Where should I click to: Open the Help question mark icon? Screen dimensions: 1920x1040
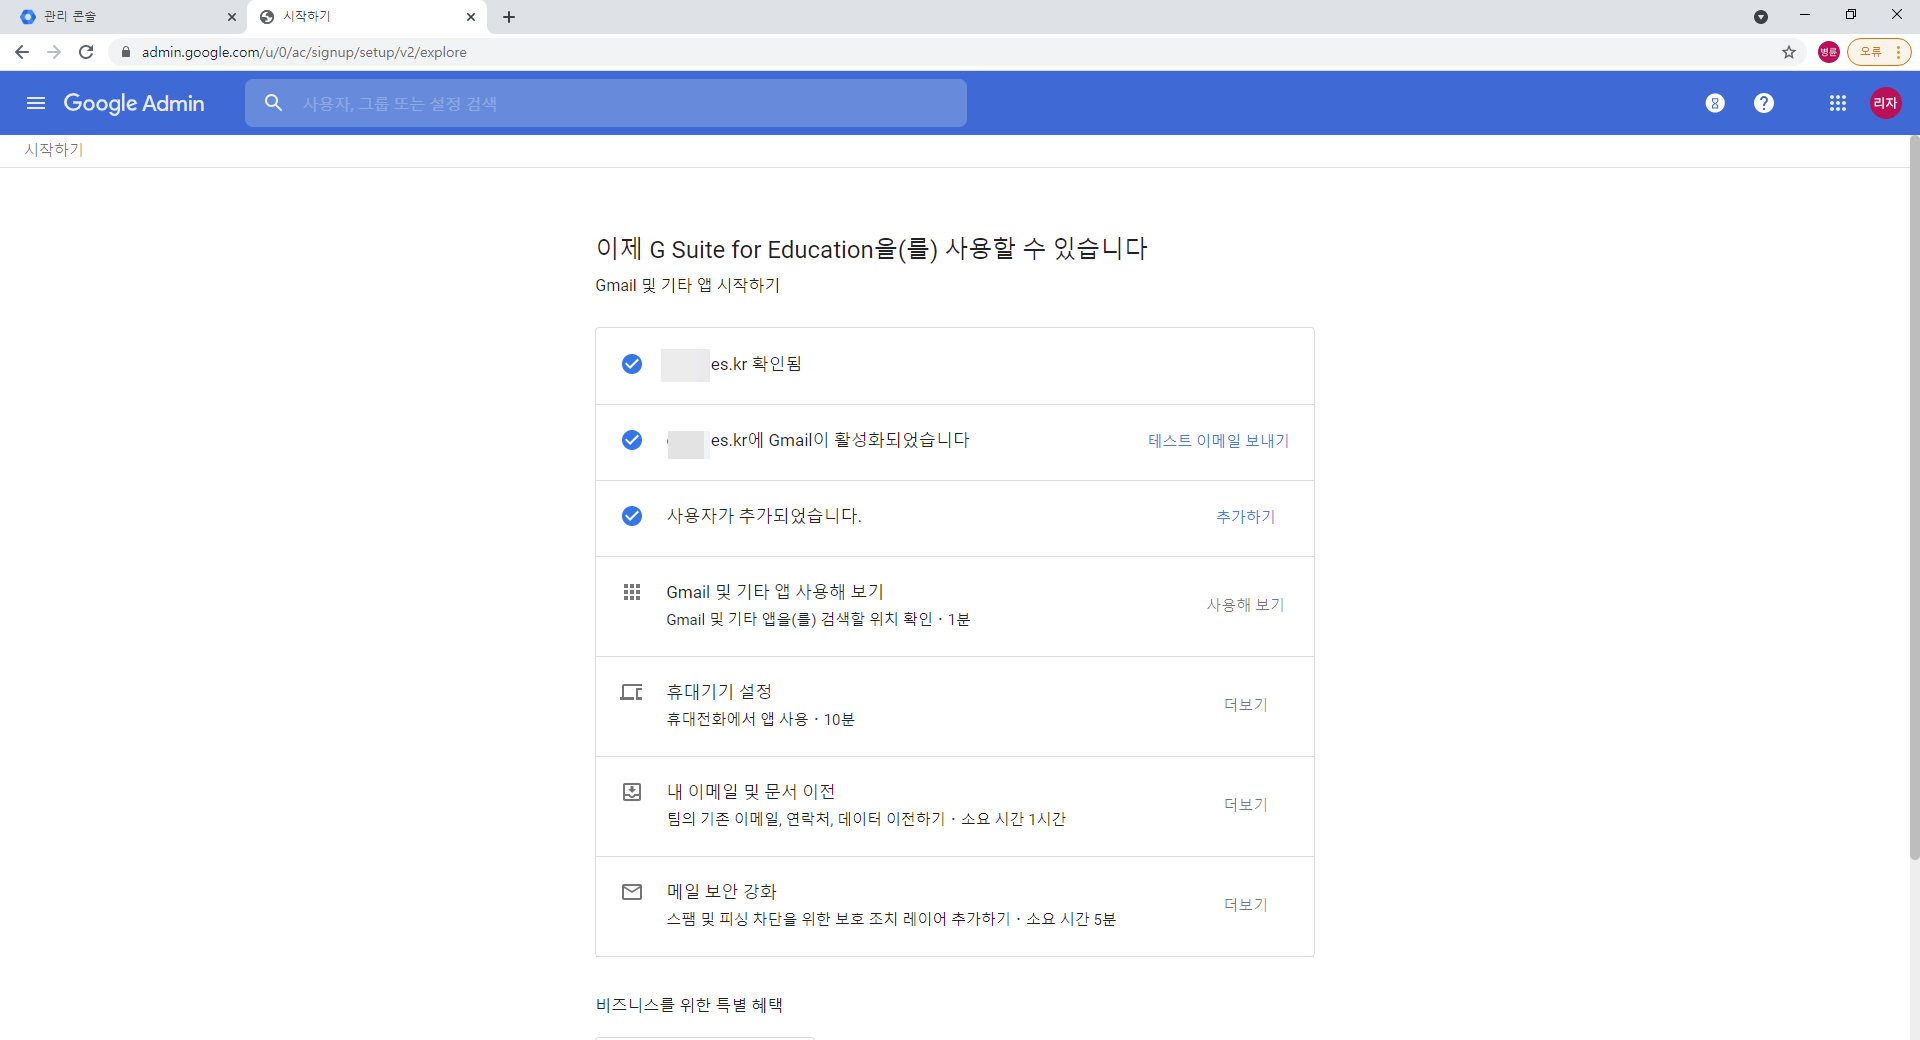tap(1764, 103)
